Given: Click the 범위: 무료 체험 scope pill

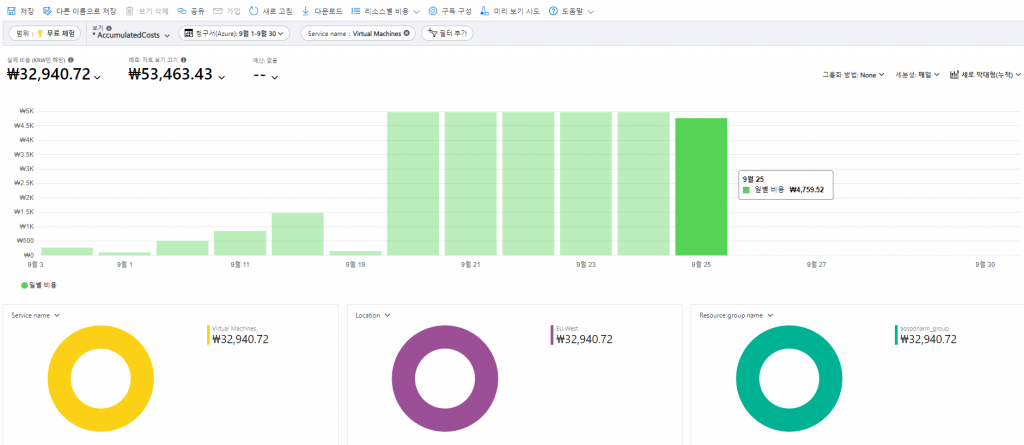Looking at the screenshot, I should (x=45, y=33).
